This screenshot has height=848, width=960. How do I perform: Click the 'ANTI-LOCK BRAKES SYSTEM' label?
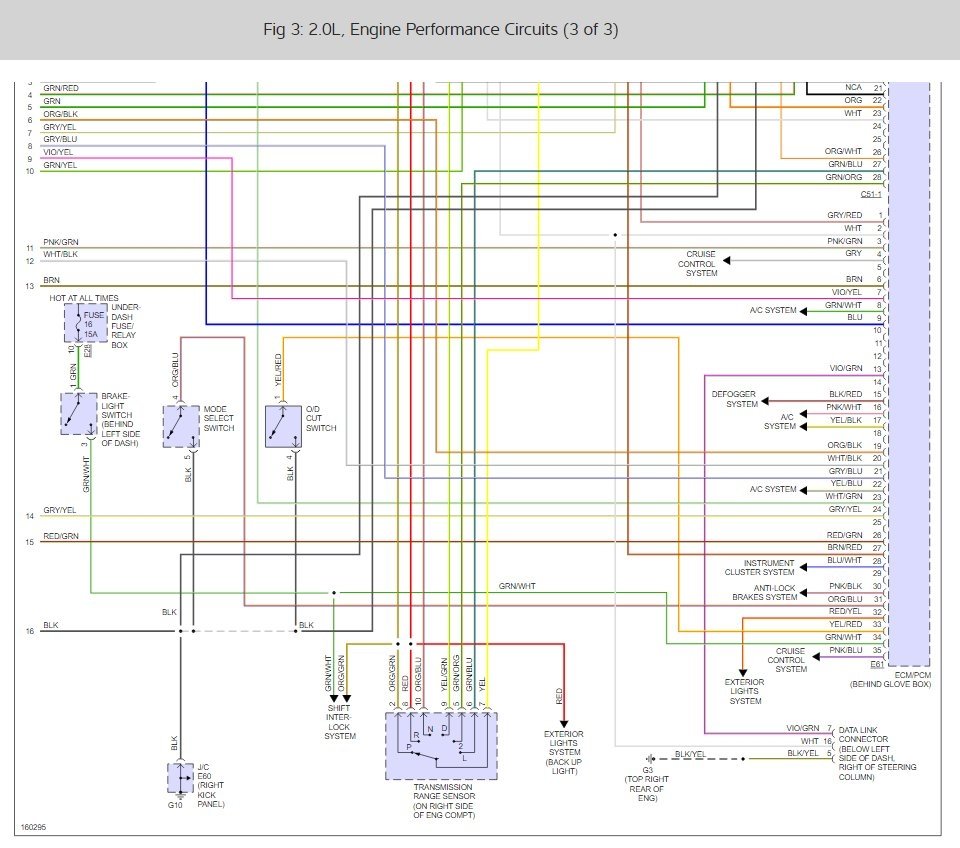(764, 592)
